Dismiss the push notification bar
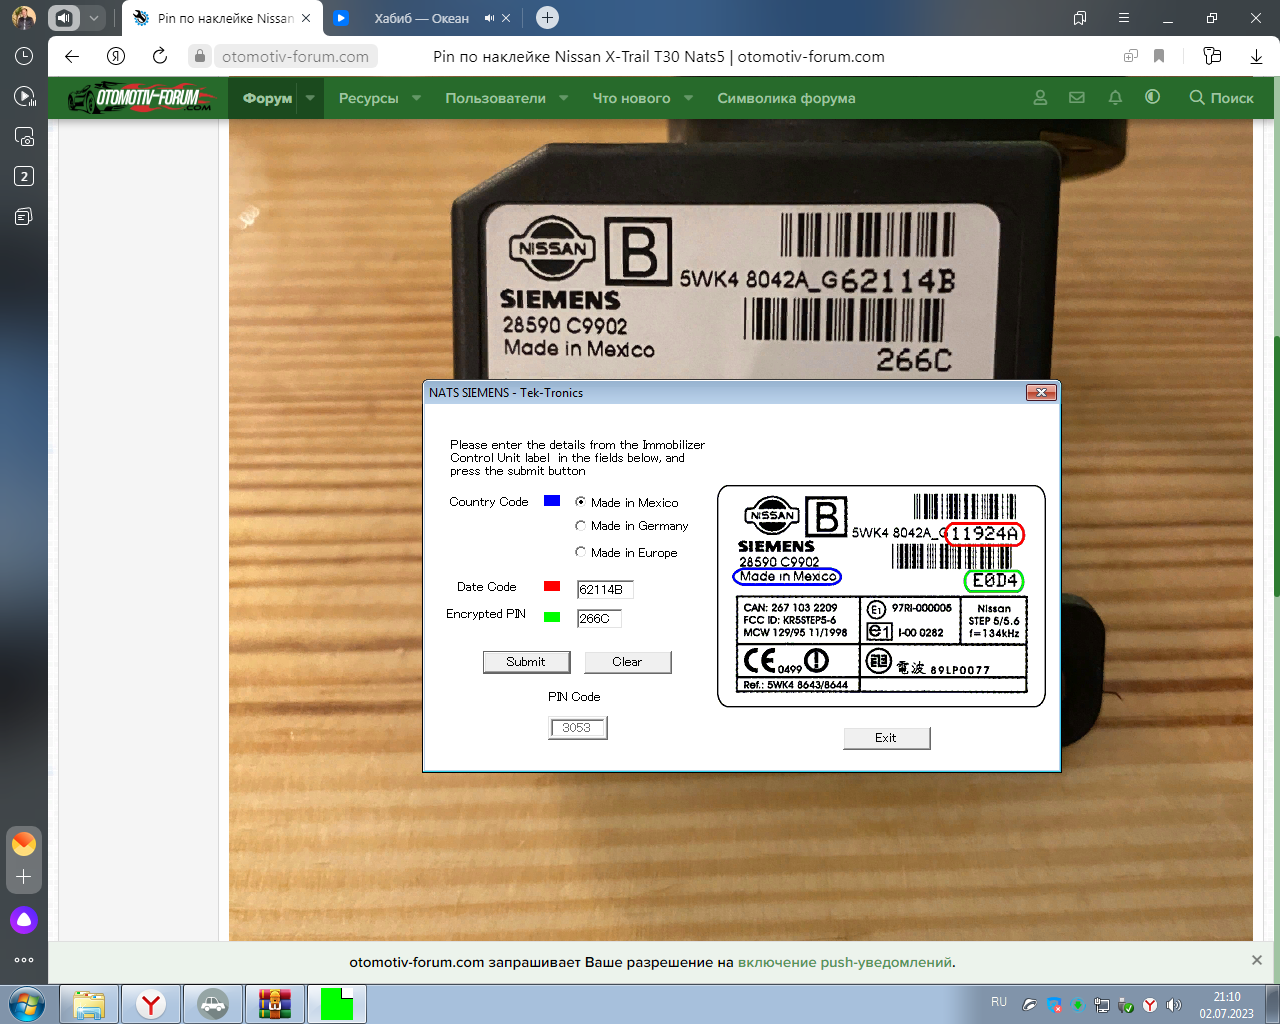 coord(1256,960)
